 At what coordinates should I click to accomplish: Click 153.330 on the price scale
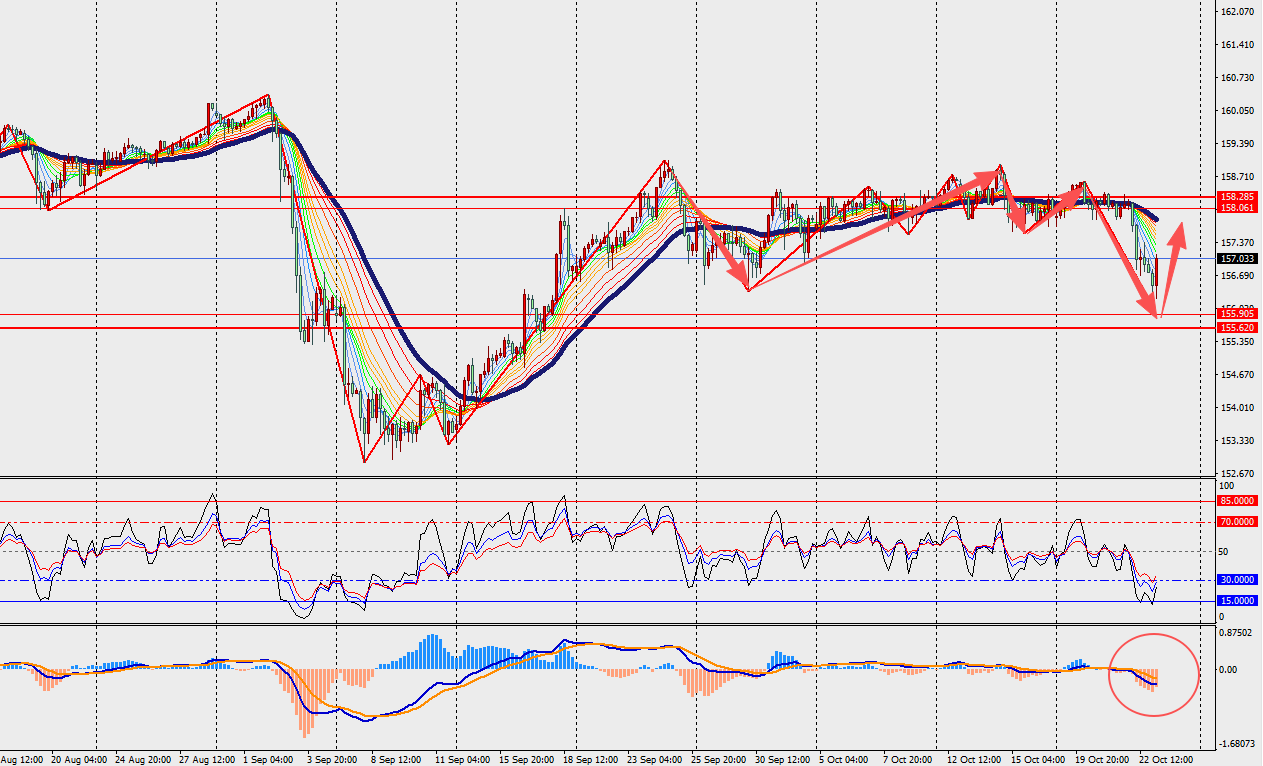(x=1238, y=441)
